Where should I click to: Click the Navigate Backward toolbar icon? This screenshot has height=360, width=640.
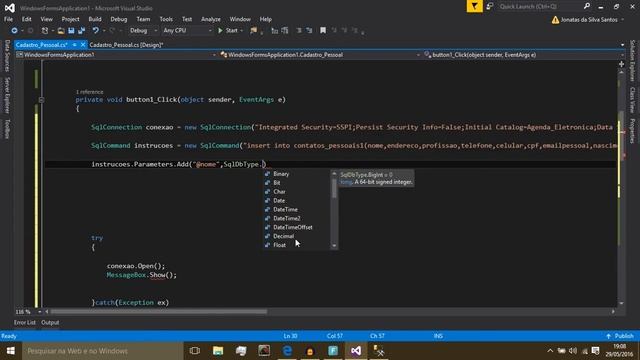[x=14, y=31]
